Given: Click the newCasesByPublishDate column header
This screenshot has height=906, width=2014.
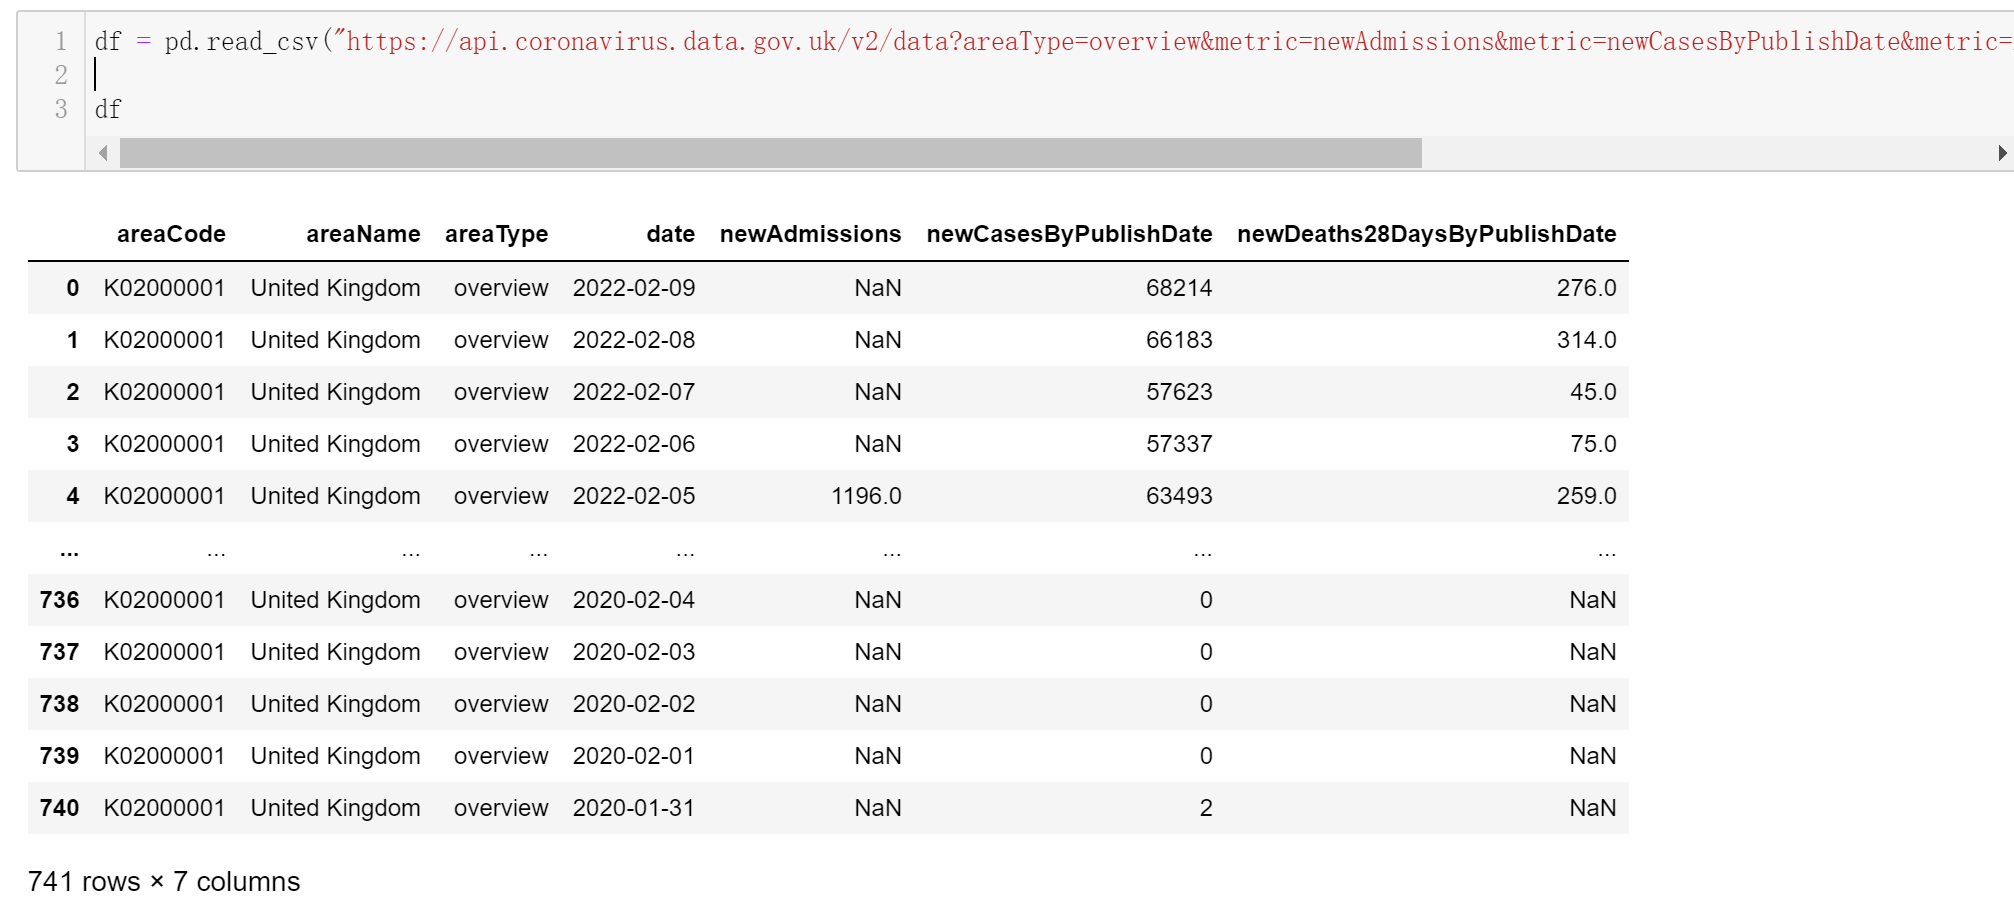Looking at the screenshot, I should 1068,234.
